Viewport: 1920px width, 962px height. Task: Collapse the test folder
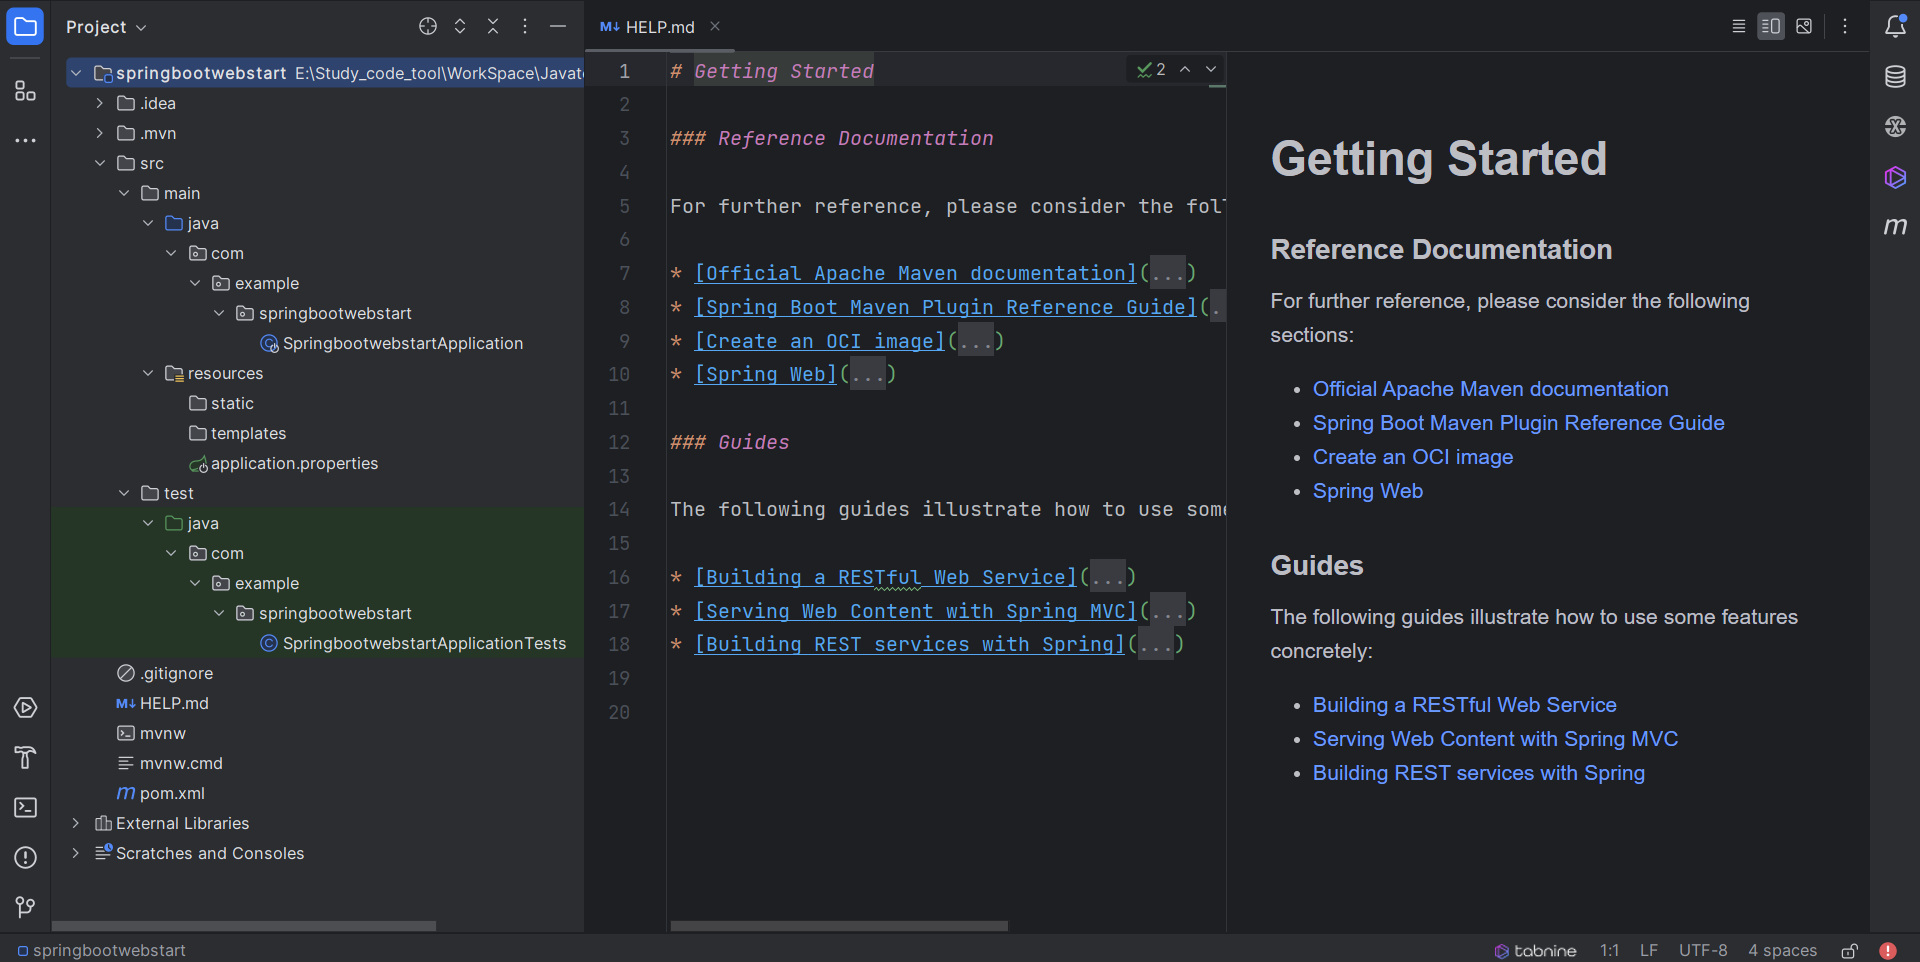coord(124,493)
